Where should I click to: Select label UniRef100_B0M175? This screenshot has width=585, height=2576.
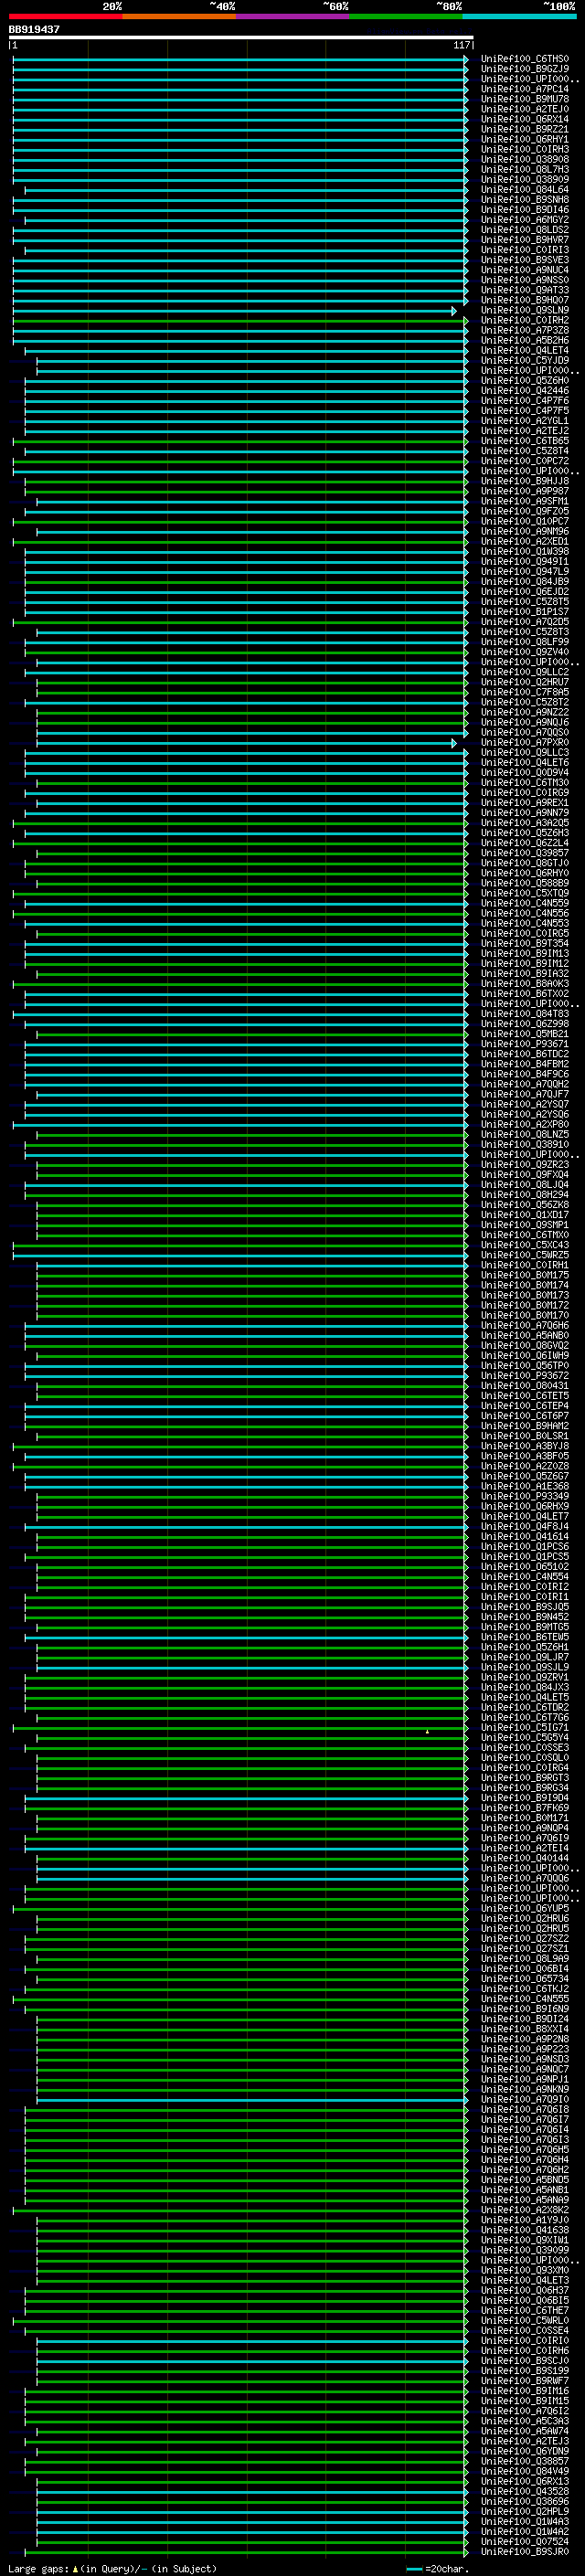pos(525,1276)
